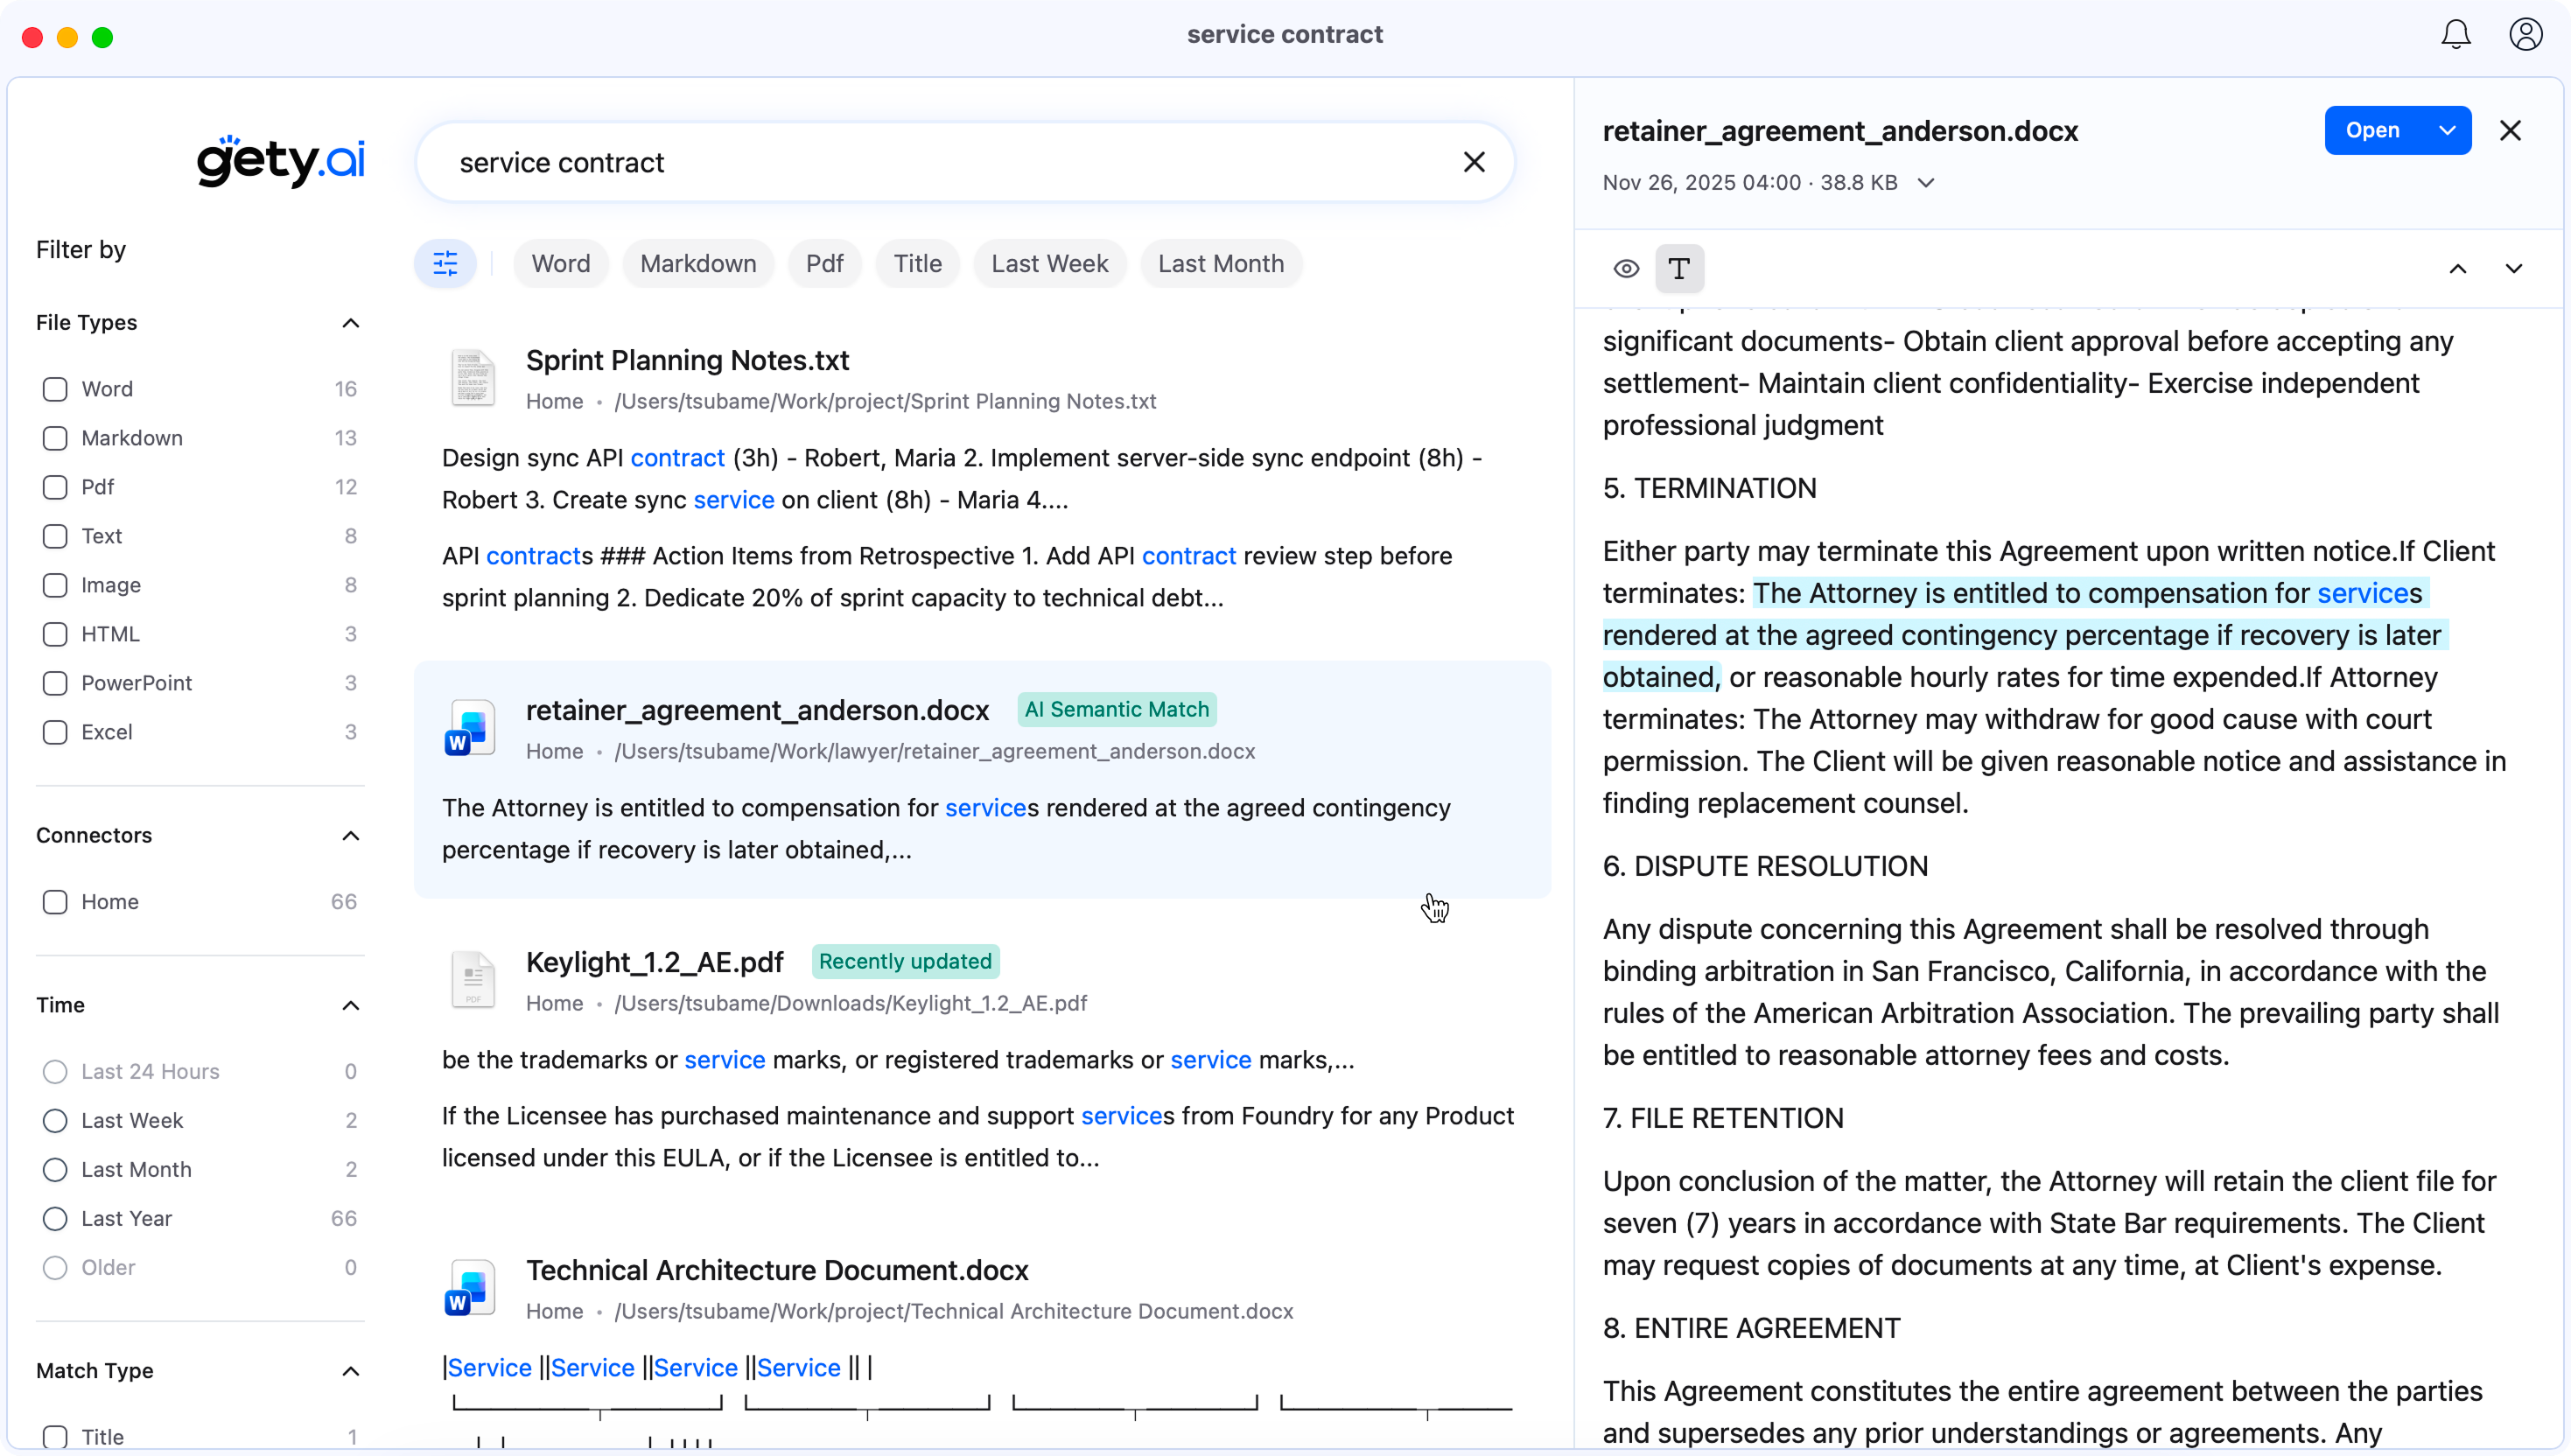Click the filter sliders icon
This screenshot has height=1456, width=2571.
(445, 264)
